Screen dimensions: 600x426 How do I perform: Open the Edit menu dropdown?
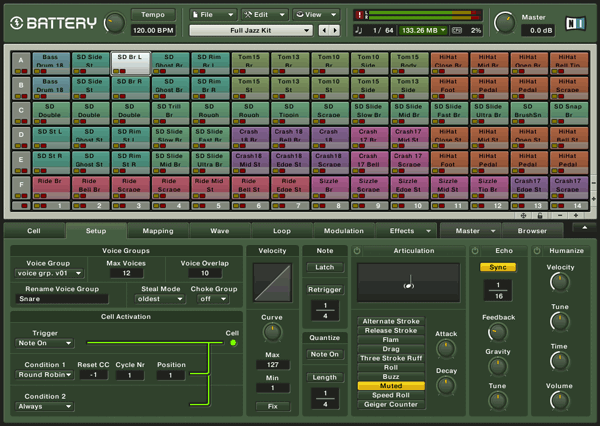[264, 15]
